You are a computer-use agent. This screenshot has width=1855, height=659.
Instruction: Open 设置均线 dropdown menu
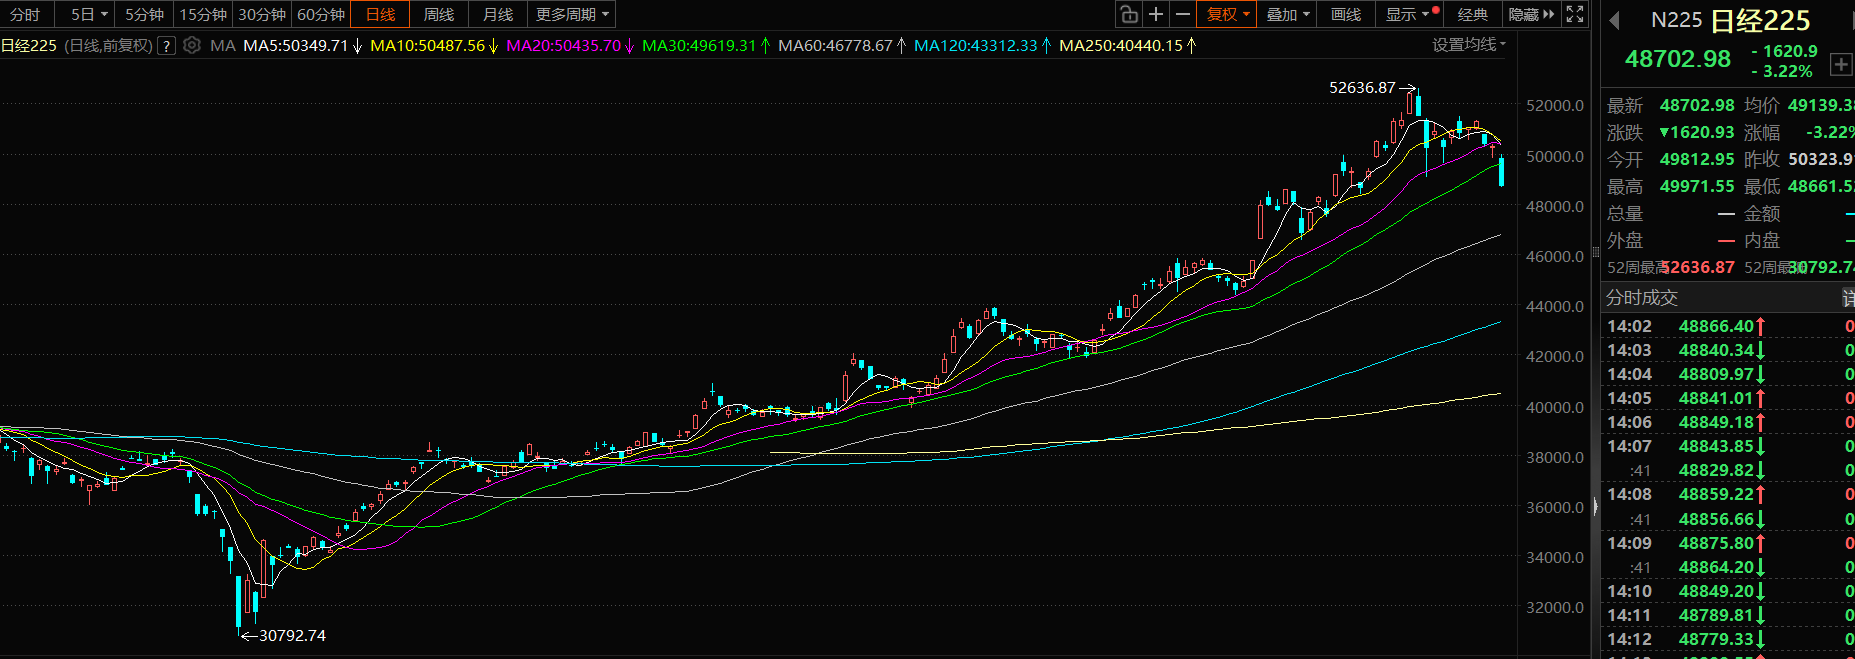point(1468,44)
